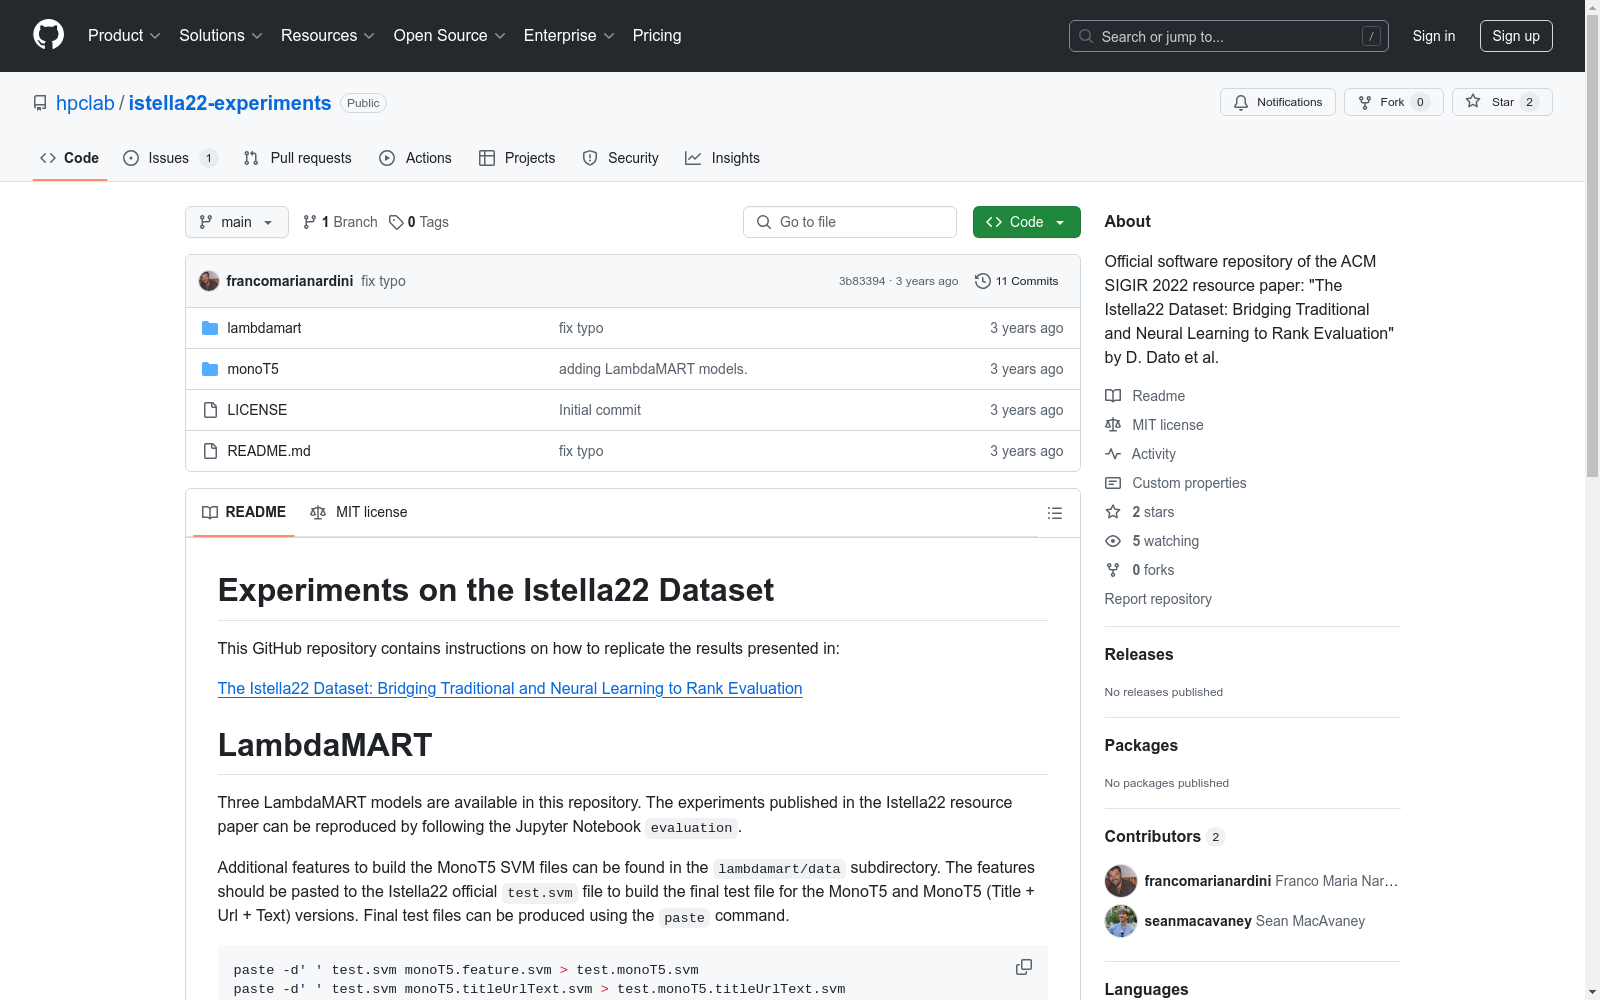Viewport: 1600px width, 1000px height.
Task: Open the Packages section heading link
Action: coord(1141,746)
